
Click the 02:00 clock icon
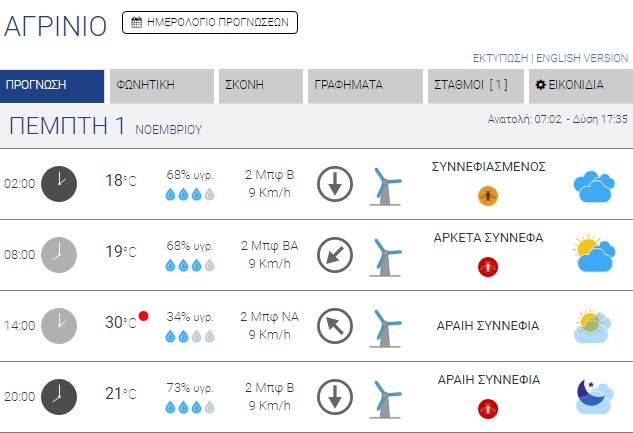[x=59, y=183]
